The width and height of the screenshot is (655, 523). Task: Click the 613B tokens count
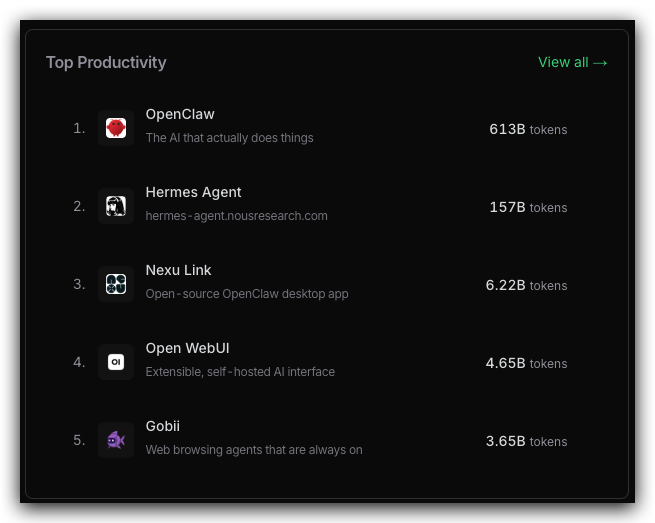527,129
